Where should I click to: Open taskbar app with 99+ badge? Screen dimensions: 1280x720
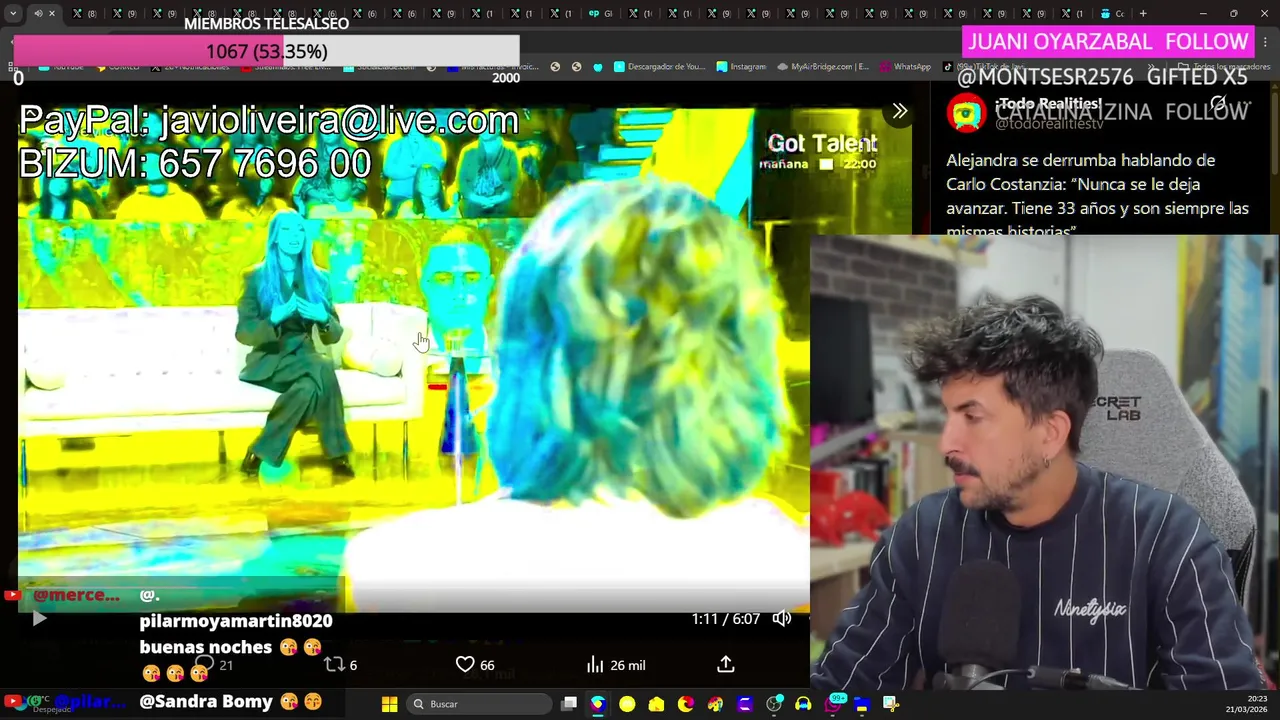[833, 704]
